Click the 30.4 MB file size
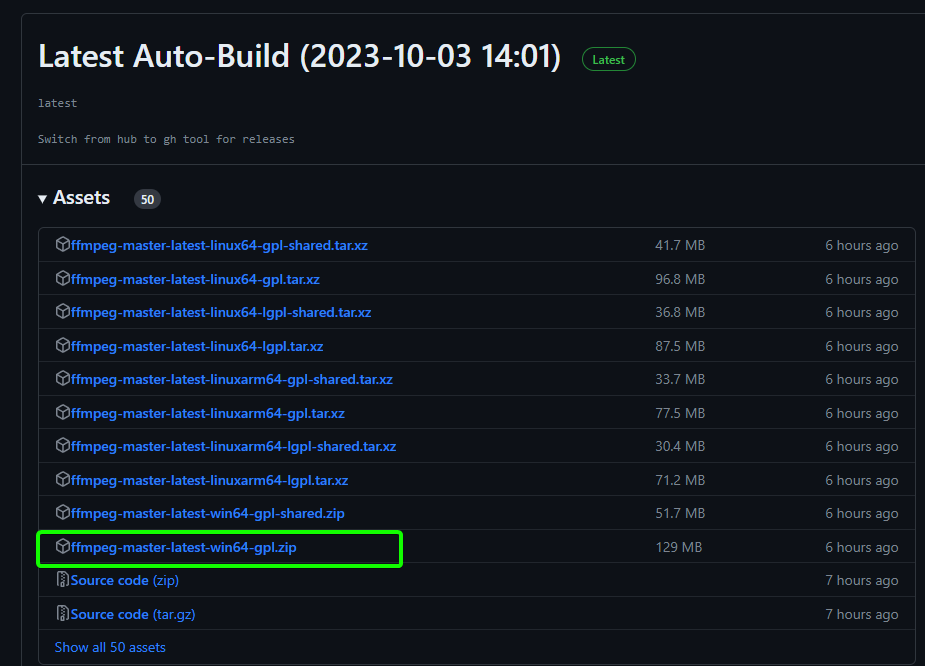This screenshot has height=666, width=925. pyautogui.click(x=680, y=447)
